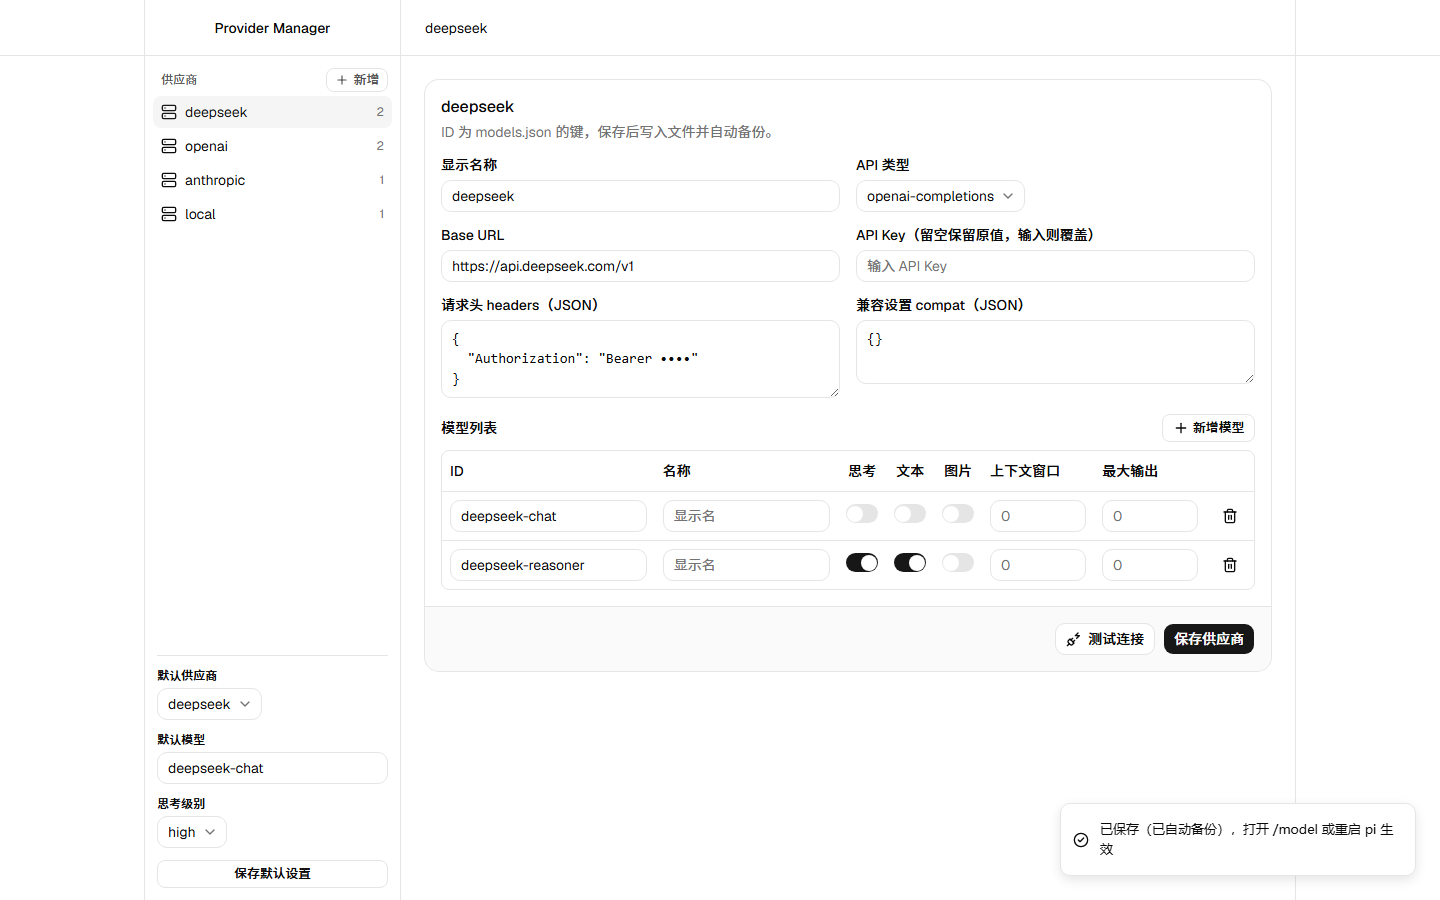Focus the API Key input field

[1055, 266]
